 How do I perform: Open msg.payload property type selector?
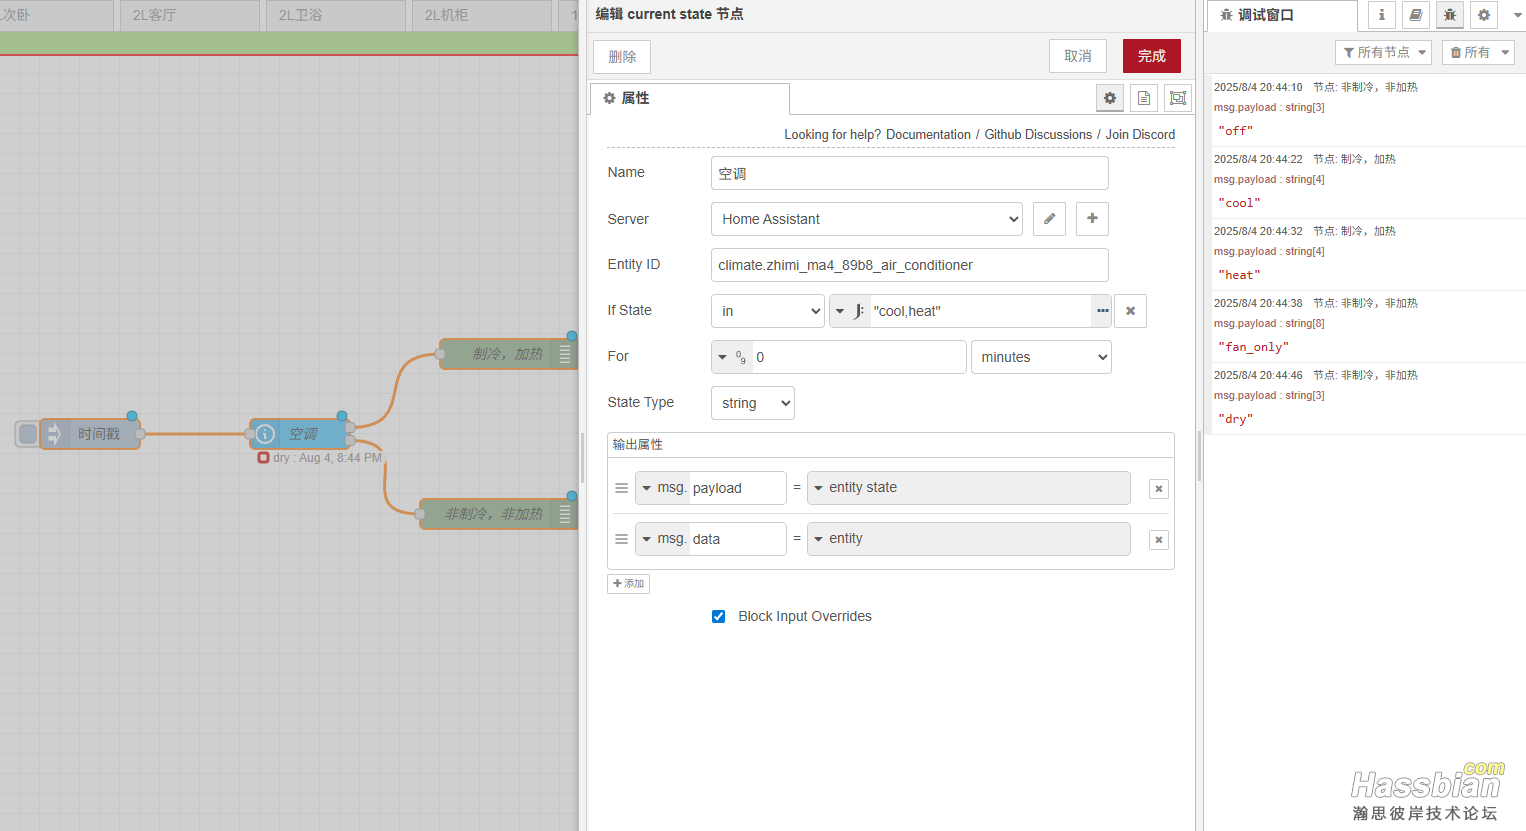(663, 488)
